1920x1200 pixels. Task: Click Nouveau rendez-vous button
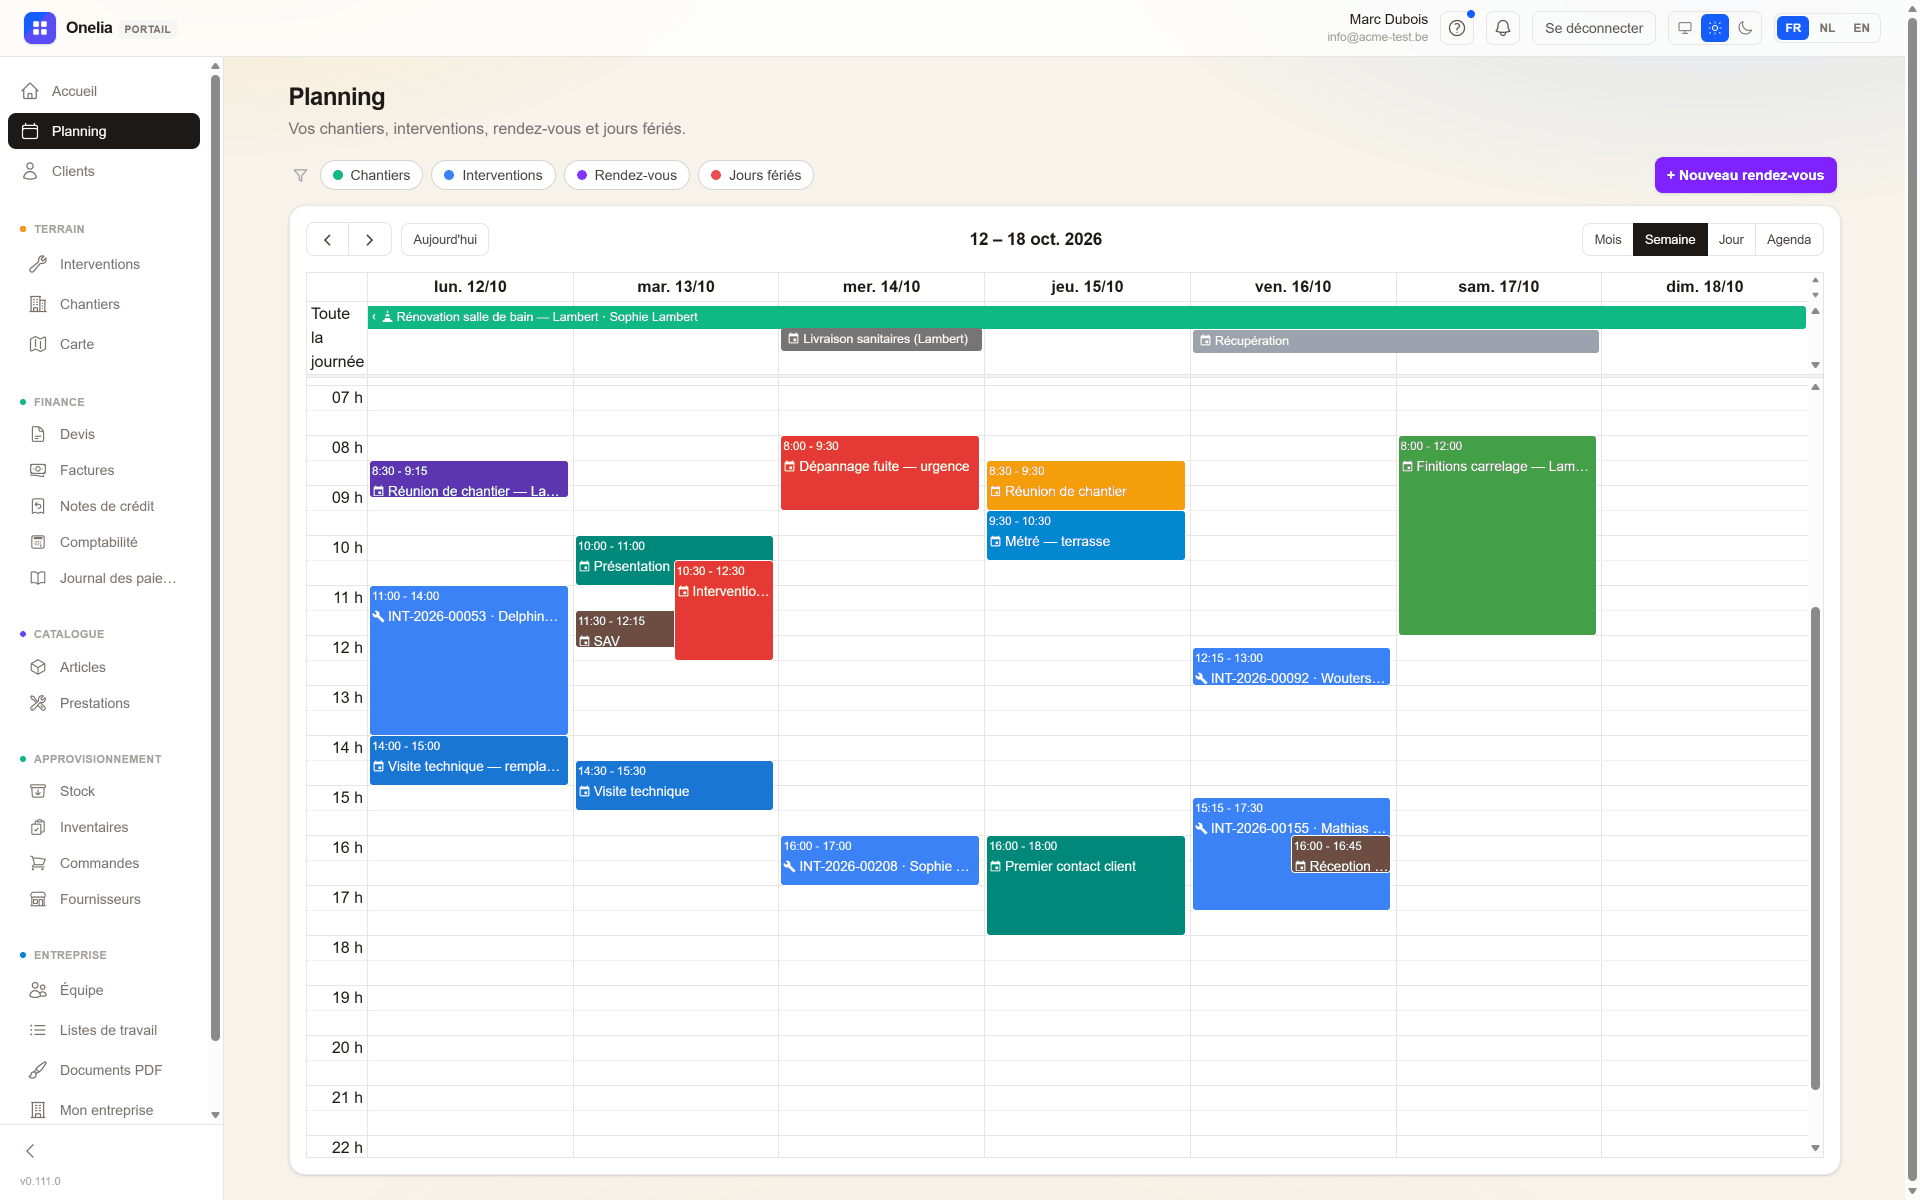tap(1745, 175)
